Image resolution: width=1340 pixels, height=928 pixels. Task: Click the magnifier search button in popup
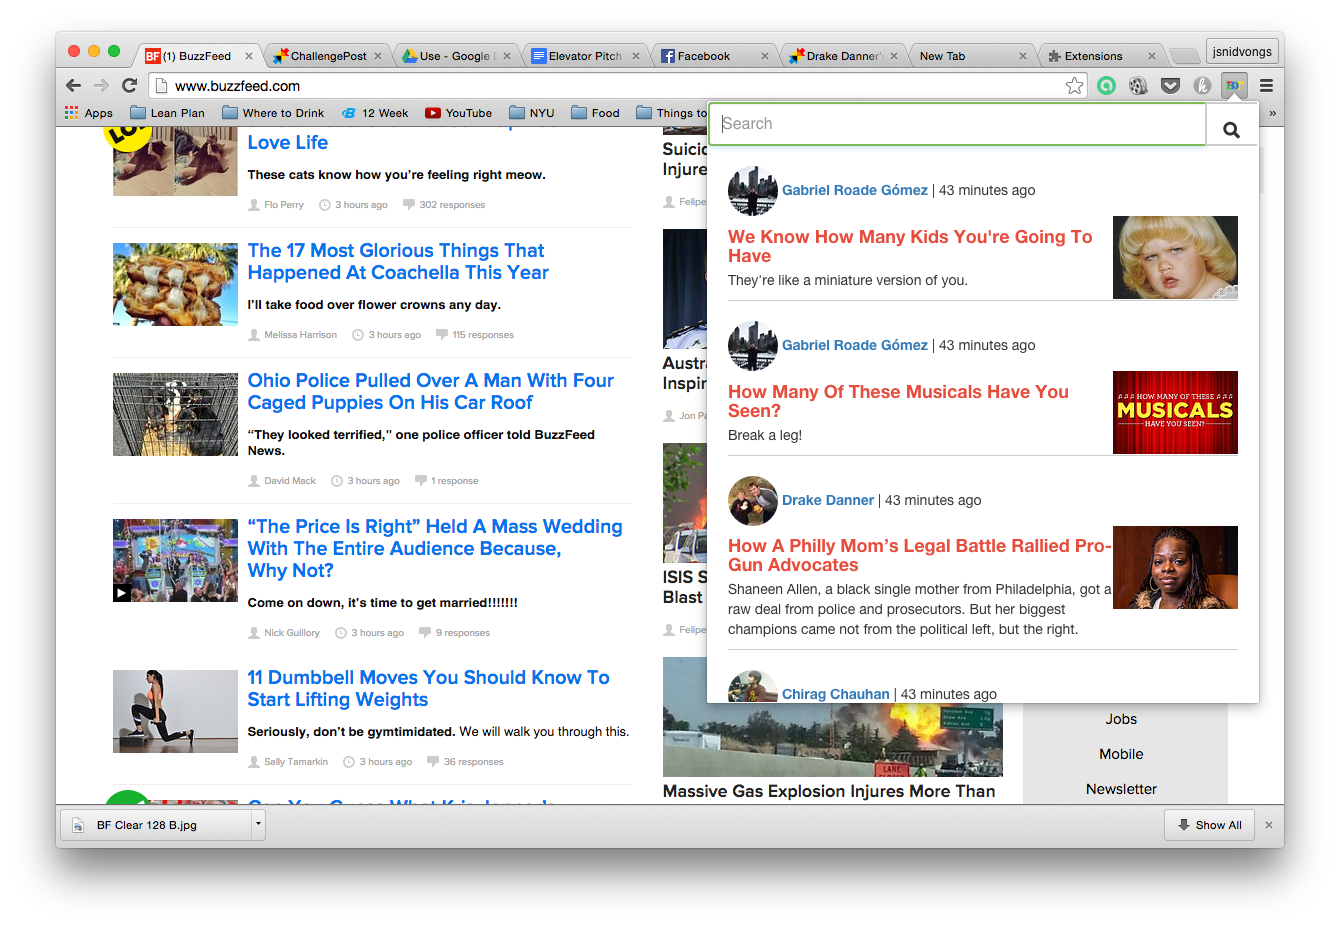point(1231,129)
